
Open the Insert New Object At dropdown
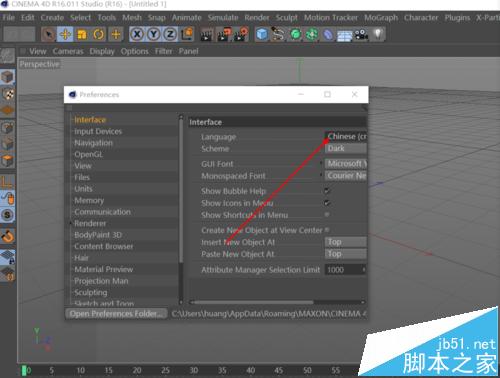tap(346, 242)
